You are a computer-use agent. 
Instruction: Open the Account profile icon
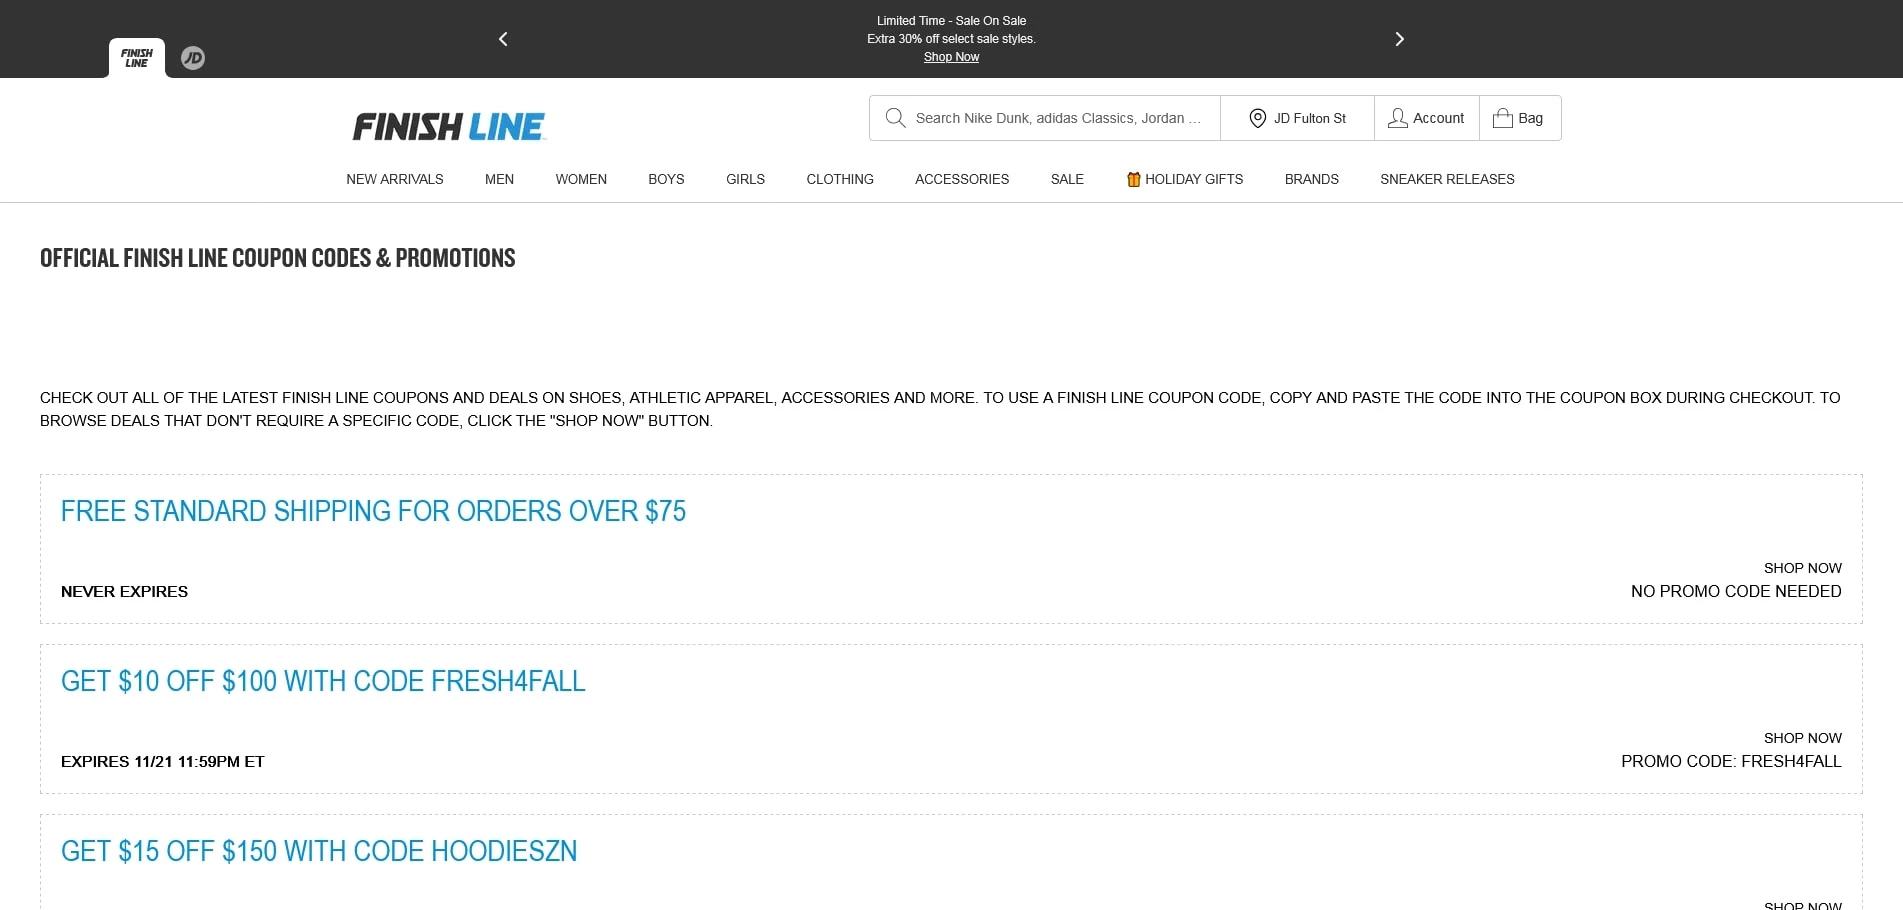tap(1397, 118)
